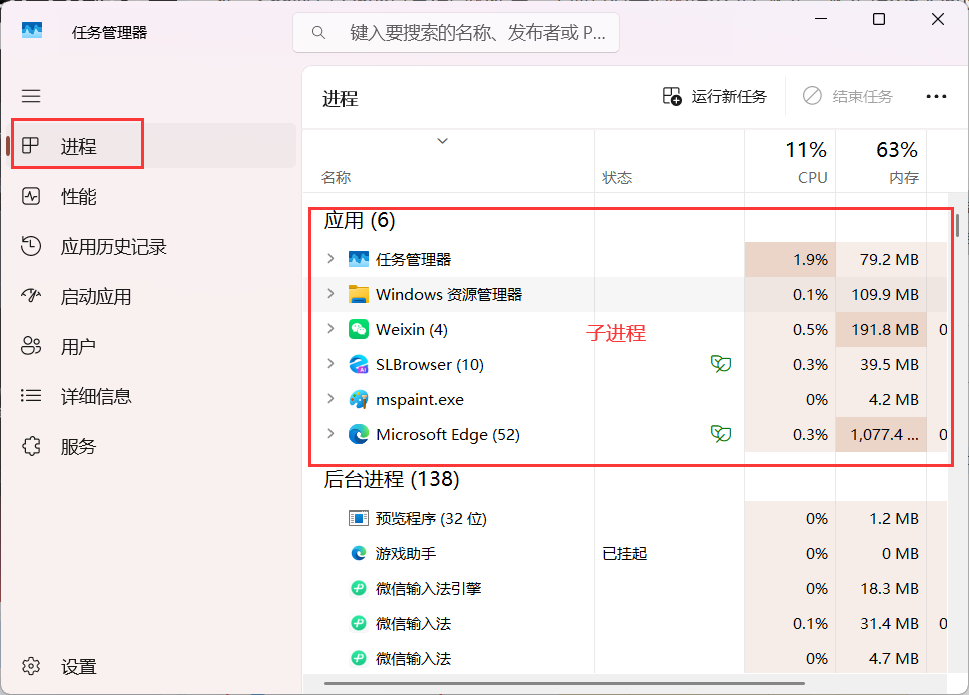This screenshot has height=695, width=969.
Task: Click the 4.7 MB memory value
Action: click(894, 659)
